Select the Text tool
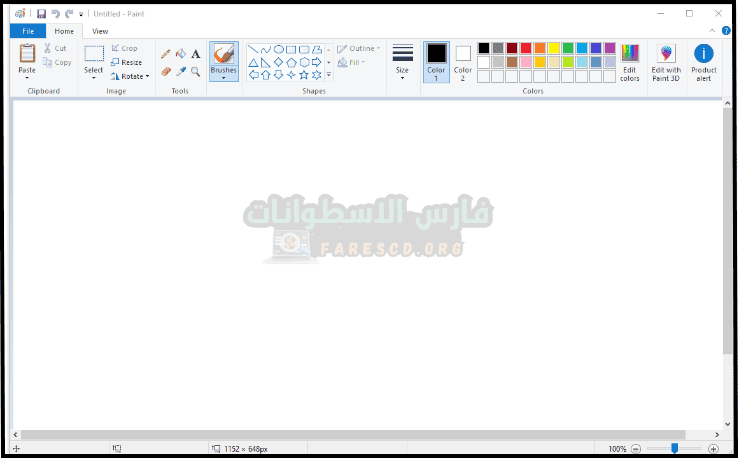 tap(195, 54)
